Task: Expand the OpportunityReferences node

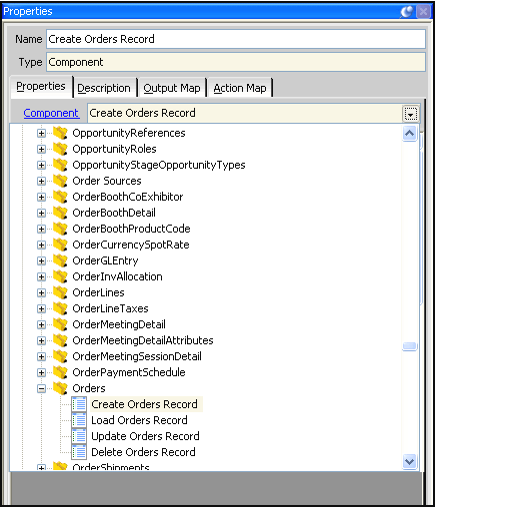Action: click(41, 133)
